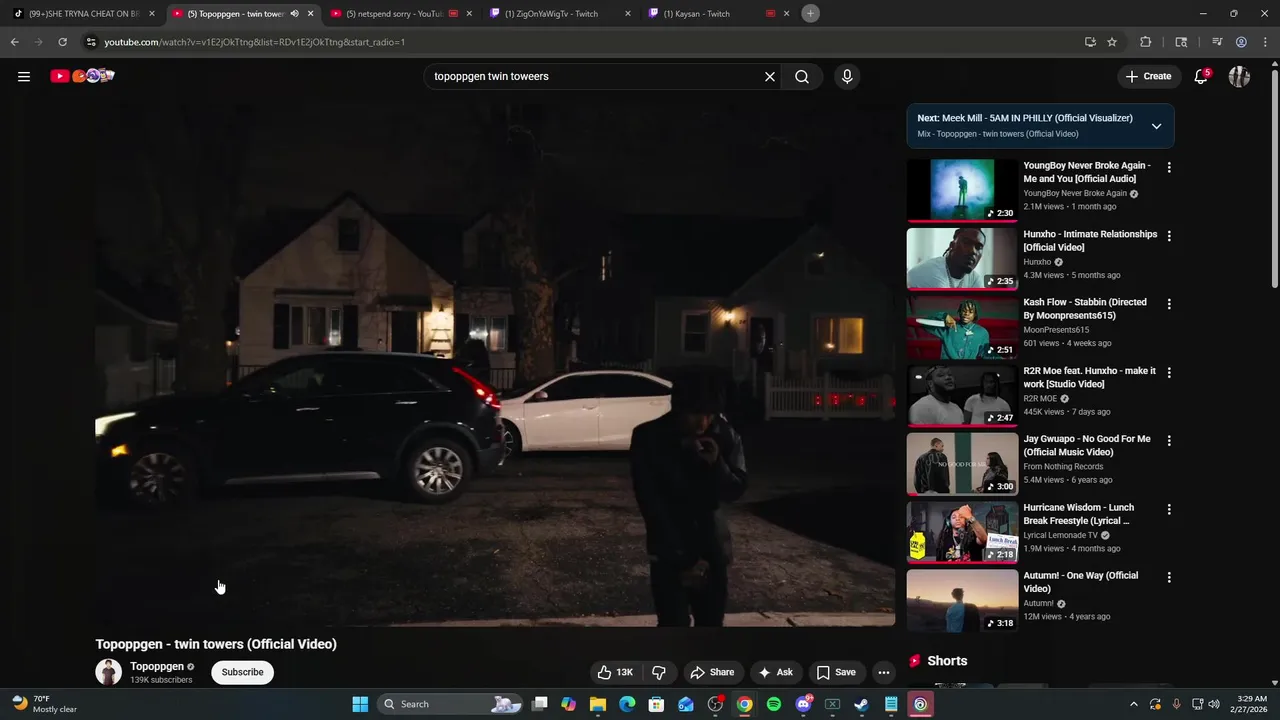The image size is (1280, 720).
Task: Open the Ask AI button
Action: click(x=776, y=672)
